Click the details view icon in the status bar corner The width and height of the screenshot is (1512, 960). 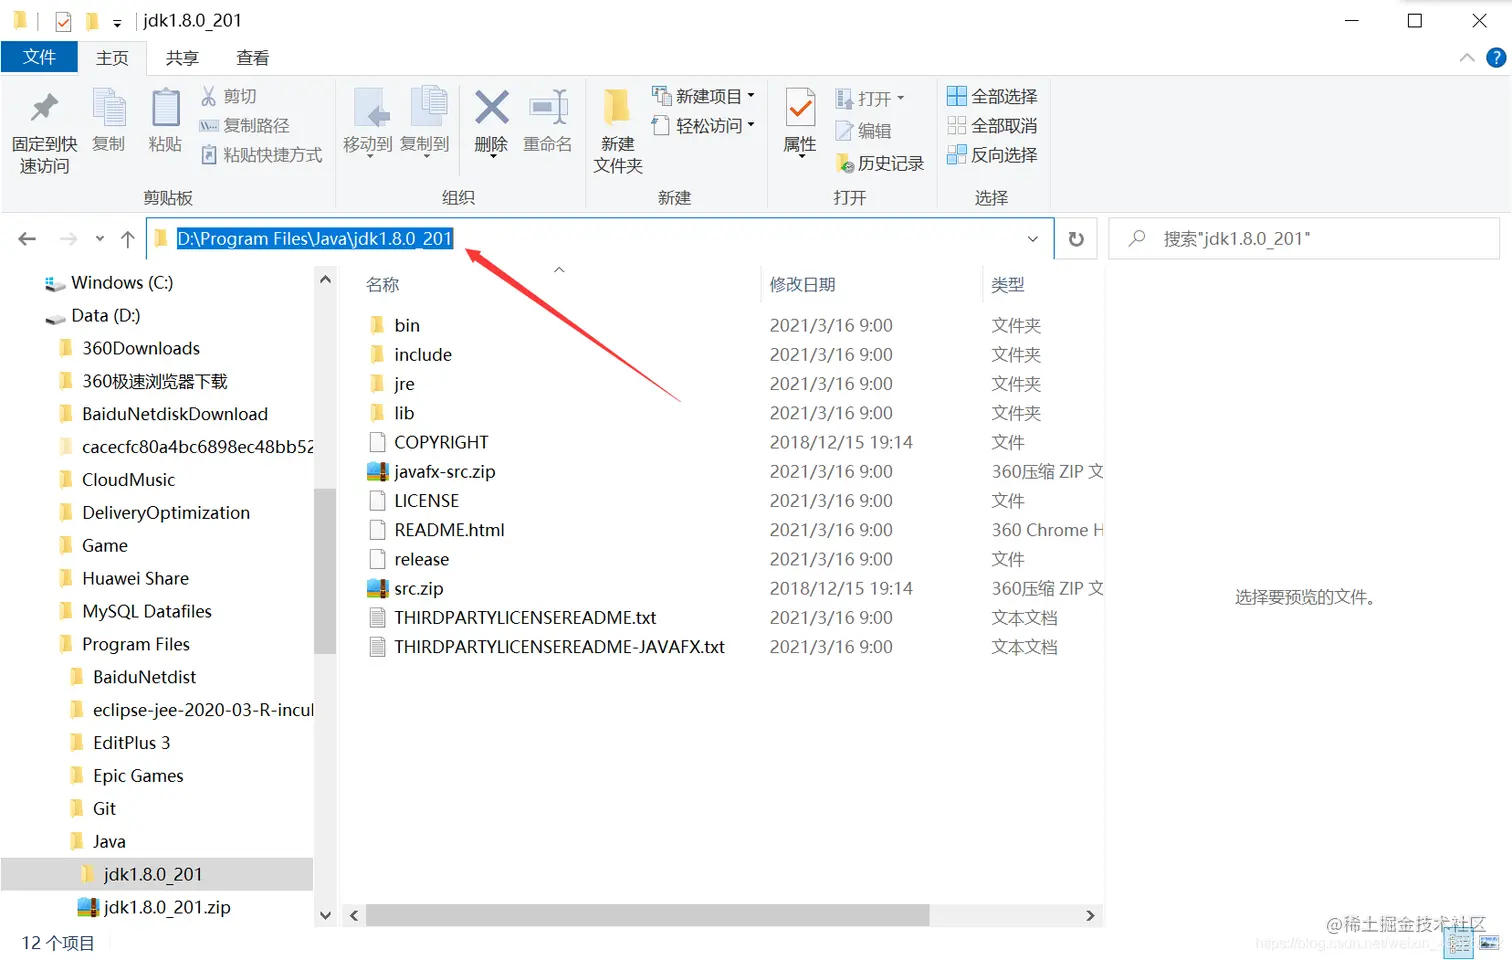1459,943
